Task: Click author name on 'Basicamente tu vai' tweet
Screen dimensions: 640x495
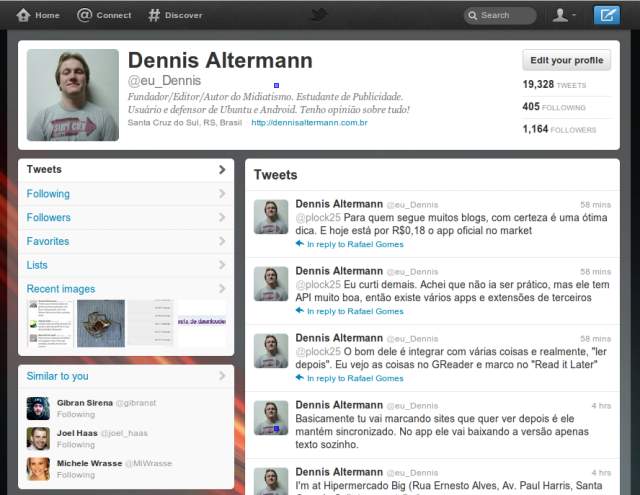Action: [x=339, y=405]
